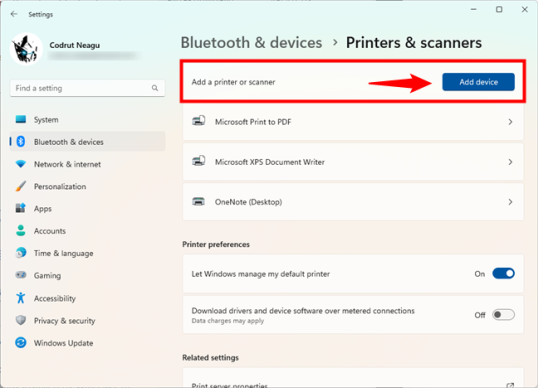Maximize the Settings window
This screenshot has height=388, width=538.
click(x=499, y=10)
